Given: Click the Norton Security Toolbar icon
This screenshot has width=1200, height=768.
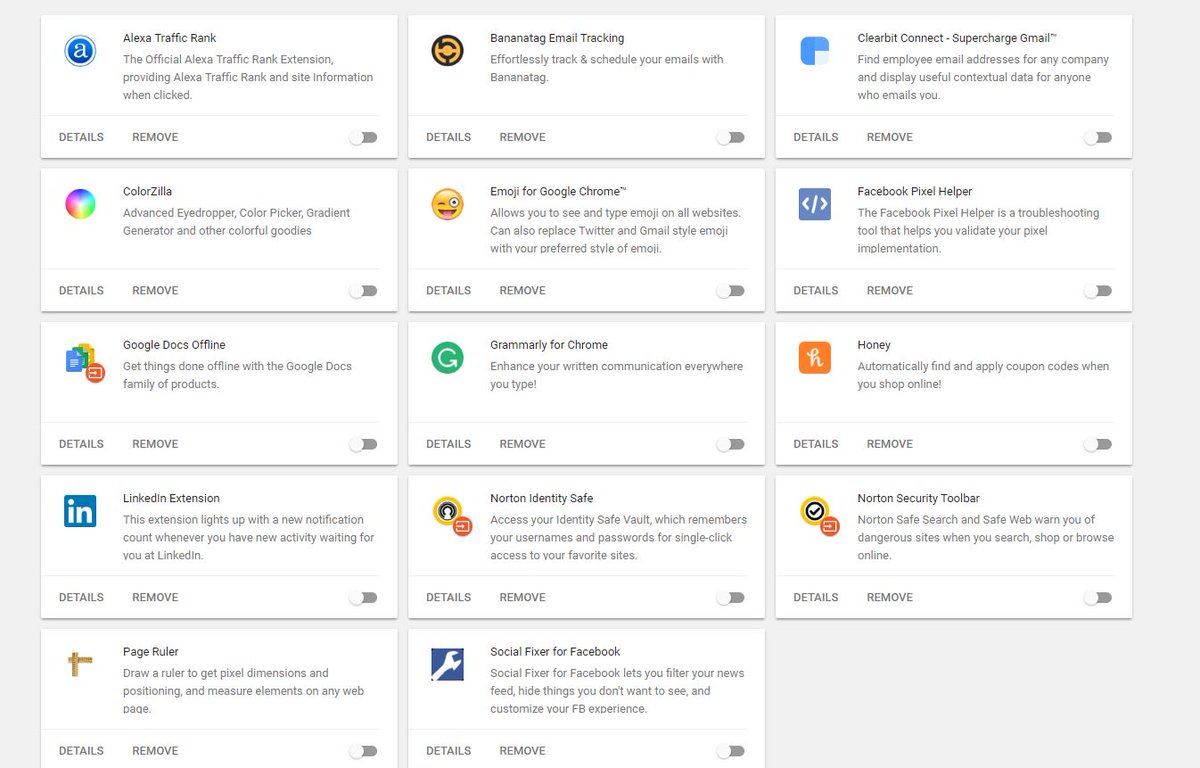Looking at the screenshot, I should point(819,515).
